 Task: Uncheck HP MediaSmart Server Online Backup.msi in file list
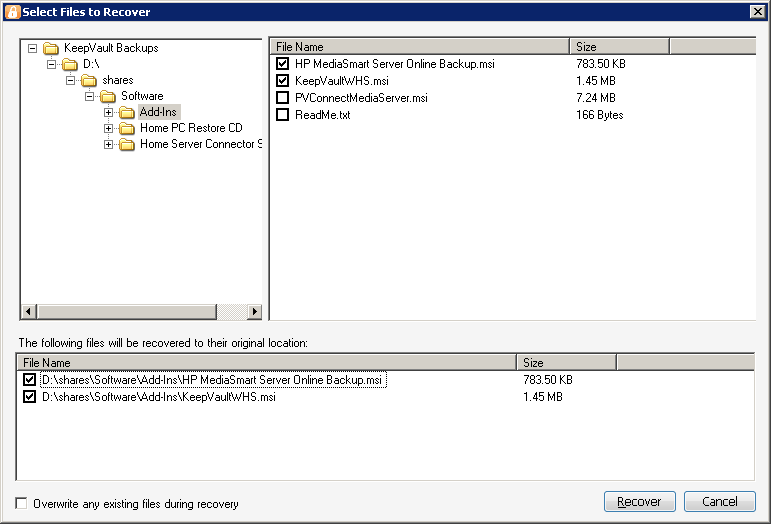pyautogui.click(x=282, y=63)
